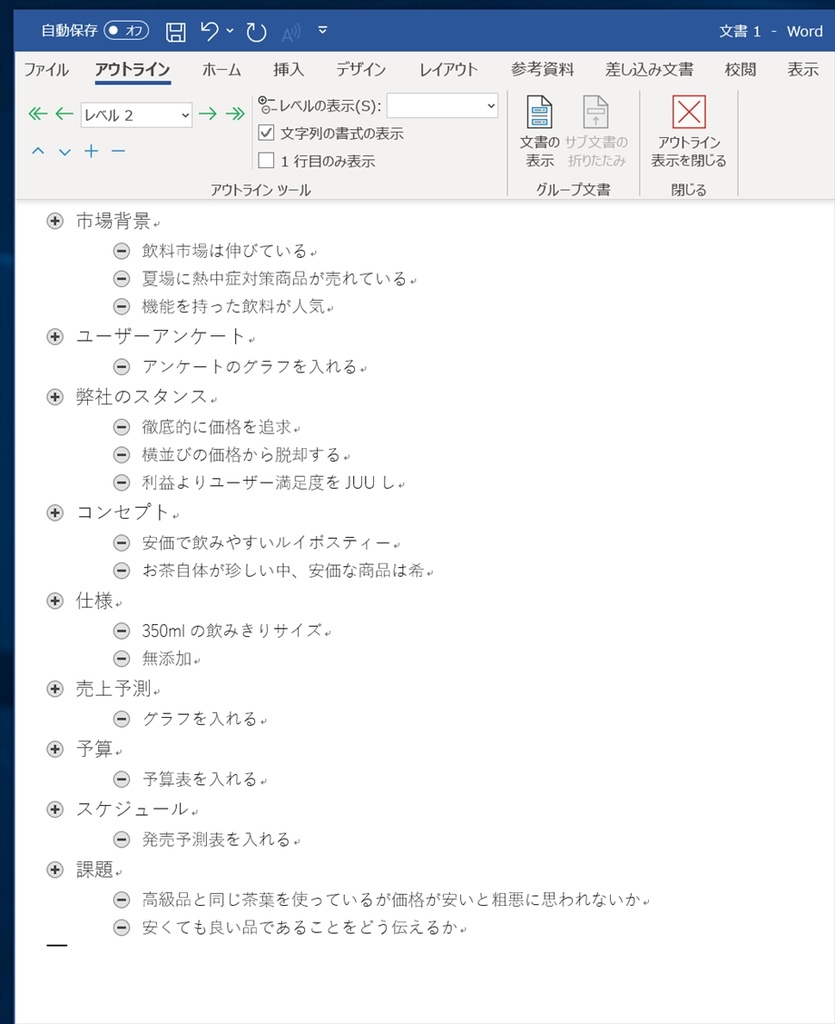Open the デザイン tab

pyautogui.click(x=361, y=69)
